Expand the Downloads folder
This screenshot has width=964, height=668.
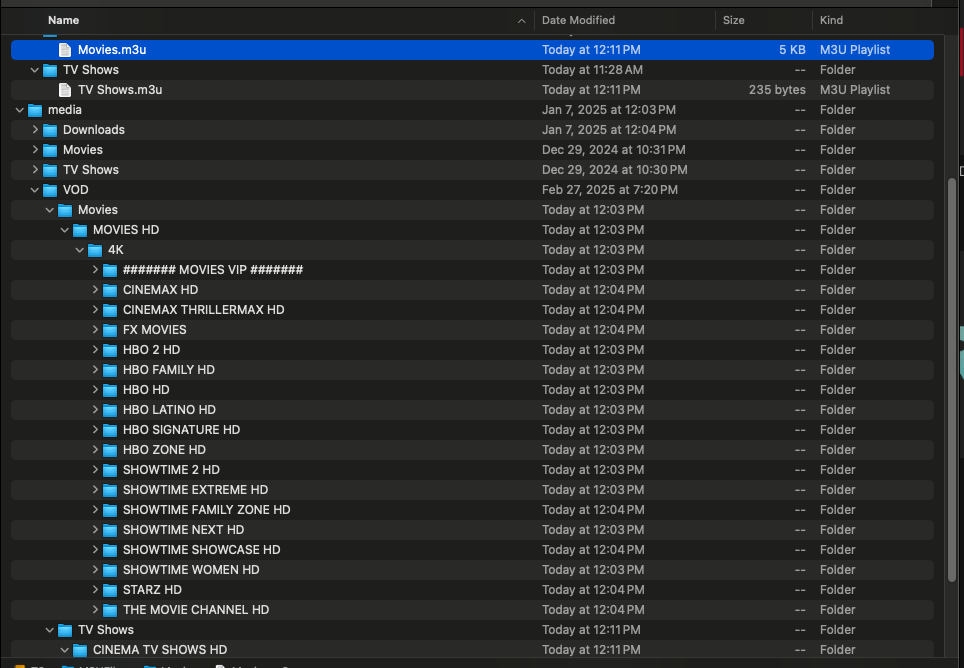pos(35,130)
